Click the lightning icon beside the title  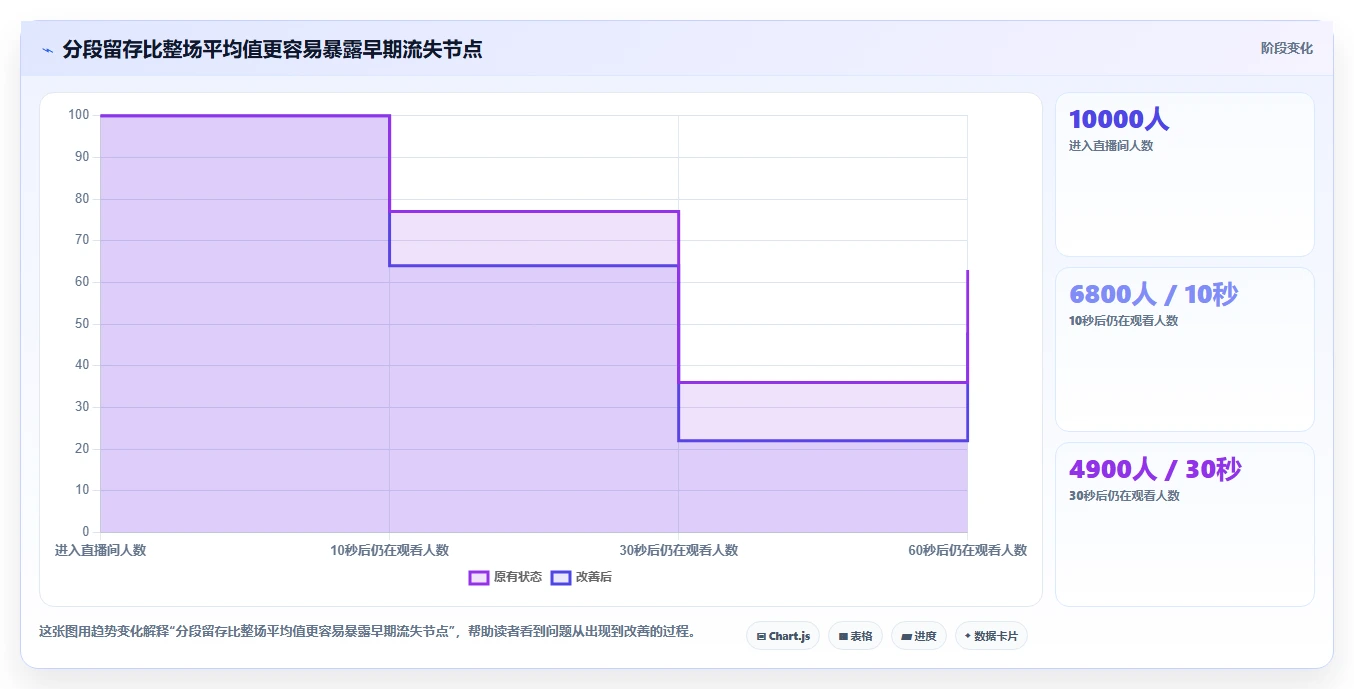click(47, 50)
